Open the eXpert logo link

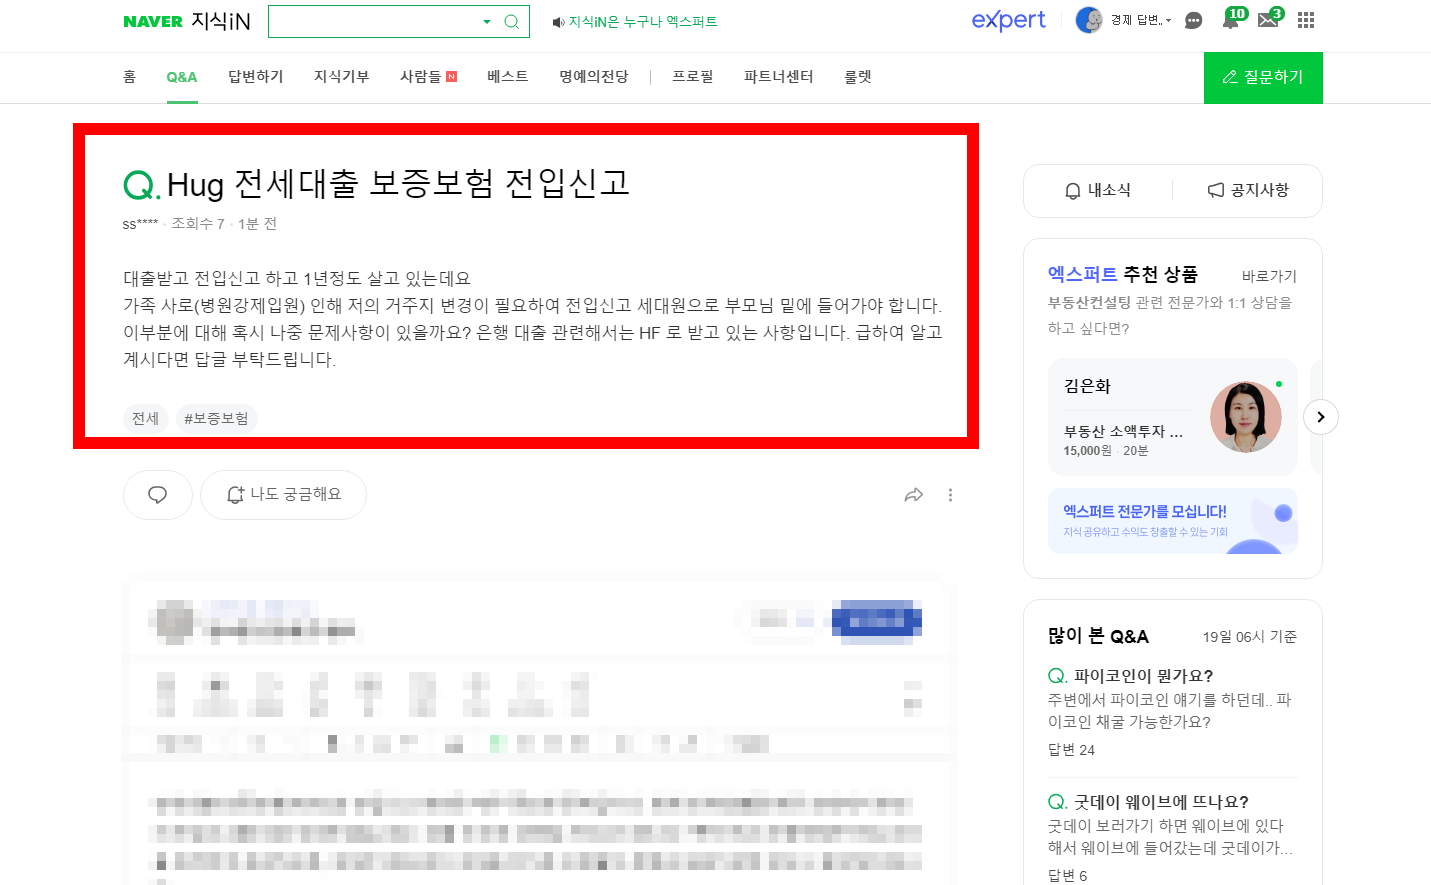tap(1008, 20)
